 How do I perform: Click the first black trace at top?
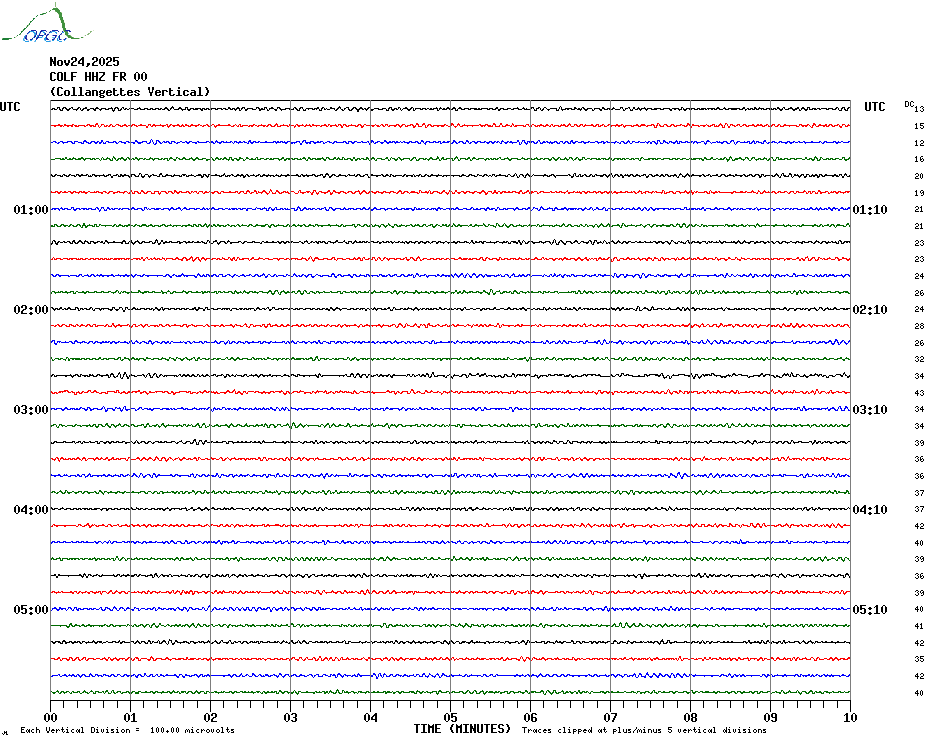[x=450, y=108]
